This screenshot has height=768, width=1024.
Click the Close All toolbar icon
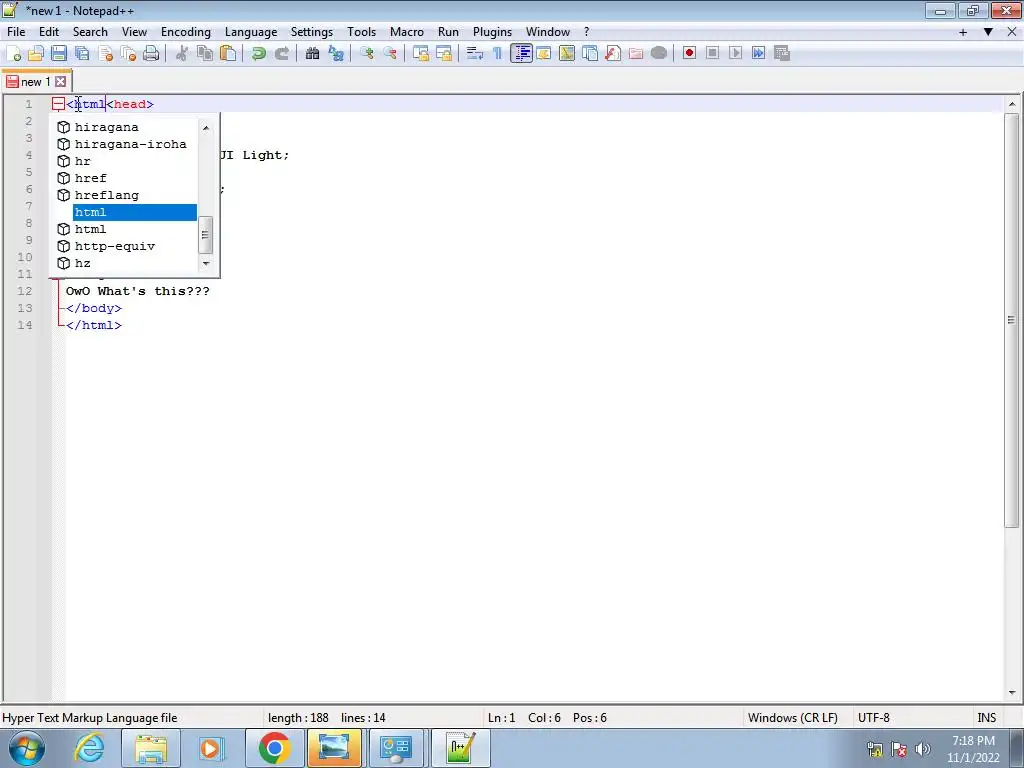[x=128, y=54]
